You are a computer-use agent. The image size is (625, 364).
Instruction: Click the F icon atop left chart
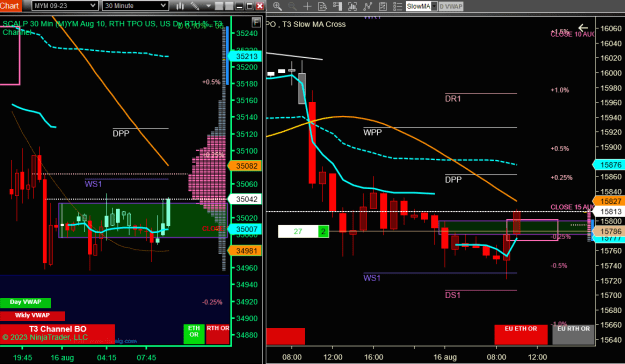(x=256, y=22)
